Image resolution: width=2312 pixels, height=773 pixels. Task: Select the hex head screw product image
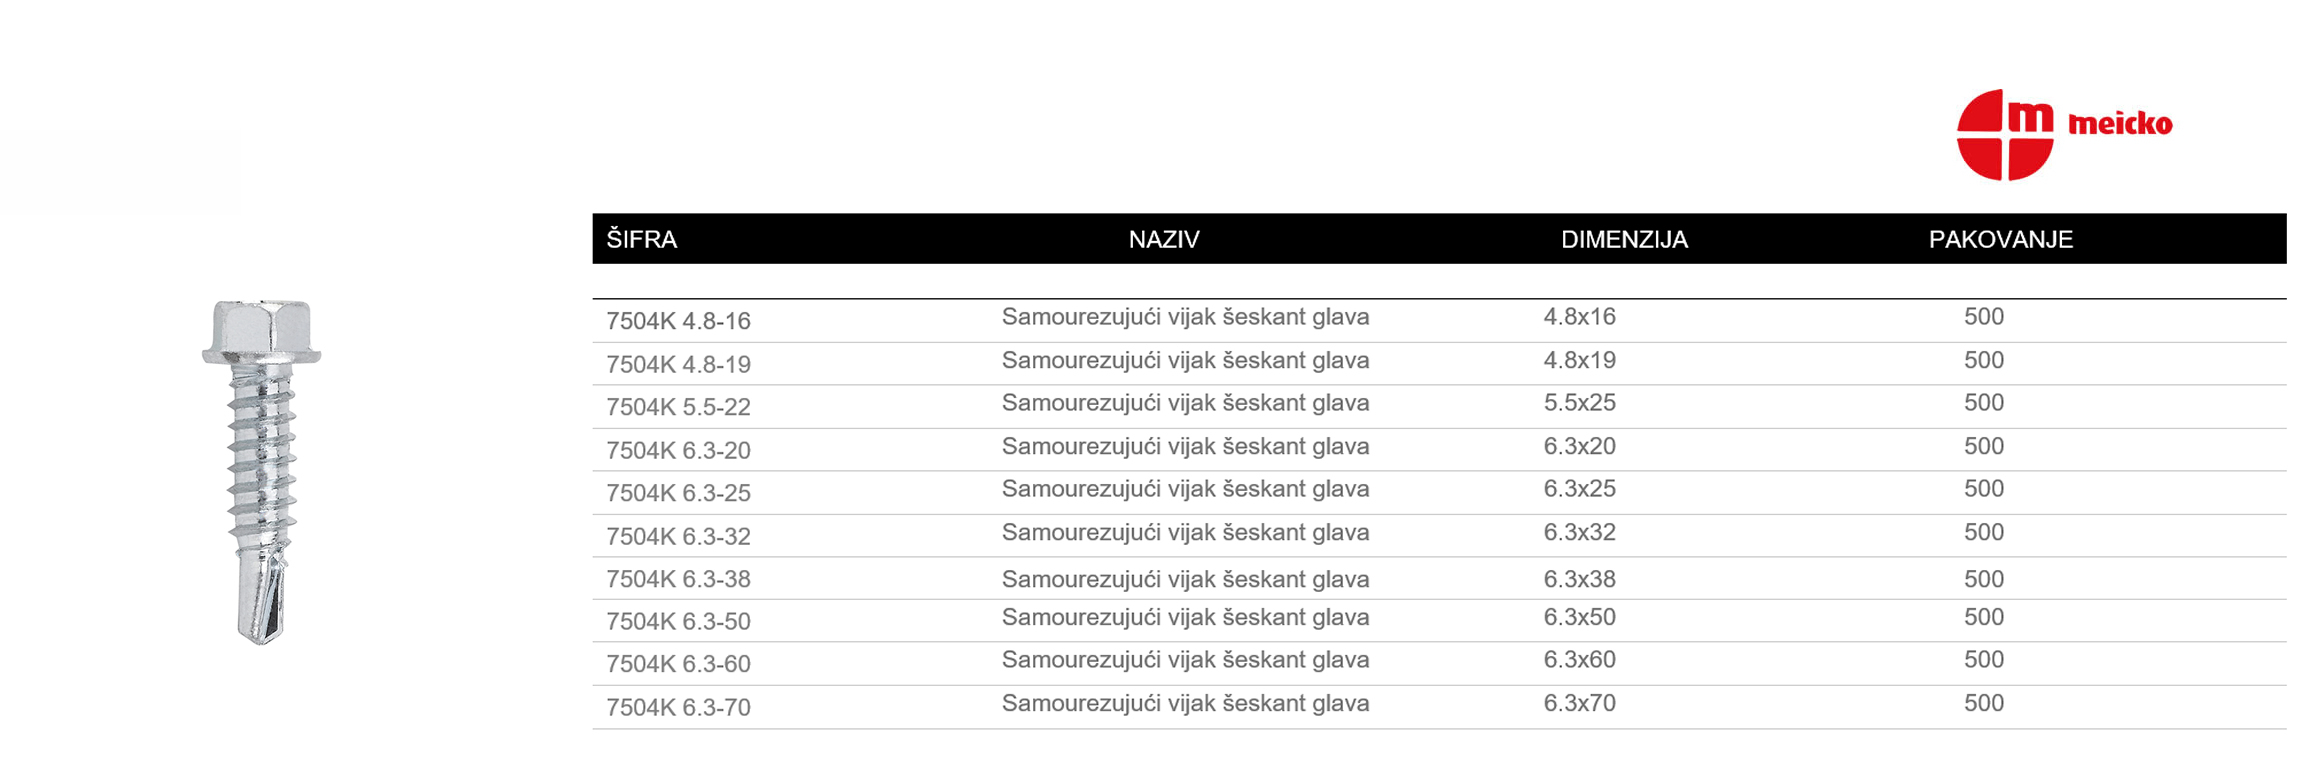pyautogui.click(x=261, y=472)
